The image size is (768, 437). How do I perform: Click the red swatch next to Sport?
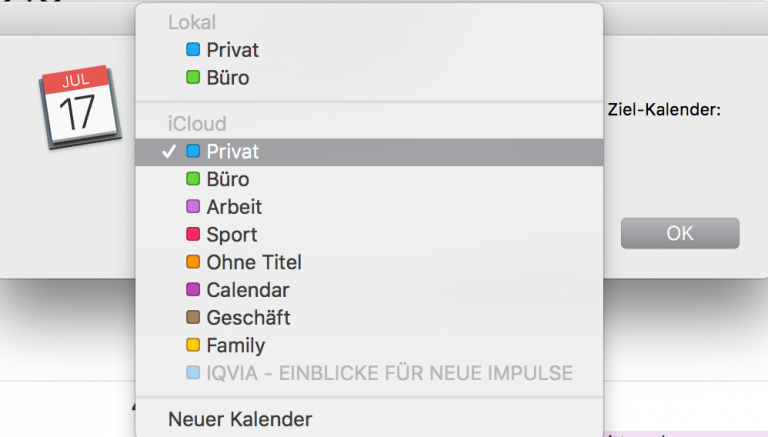coord(193,235)
